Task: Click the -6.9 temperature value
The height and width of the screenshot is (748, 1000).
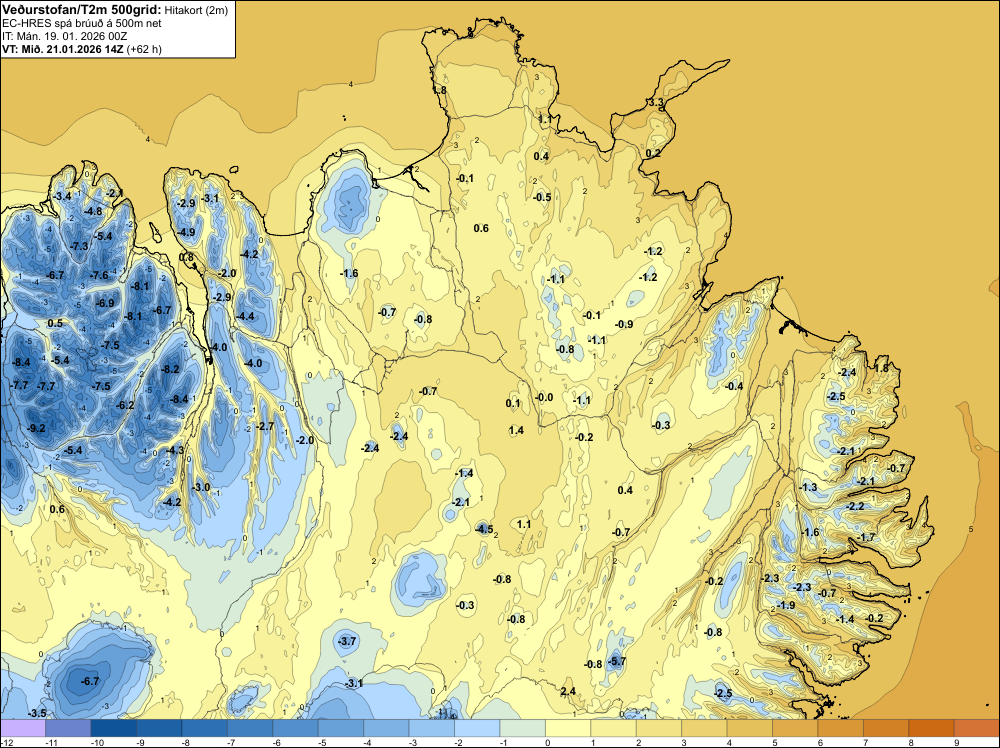Action: point(105,303)
